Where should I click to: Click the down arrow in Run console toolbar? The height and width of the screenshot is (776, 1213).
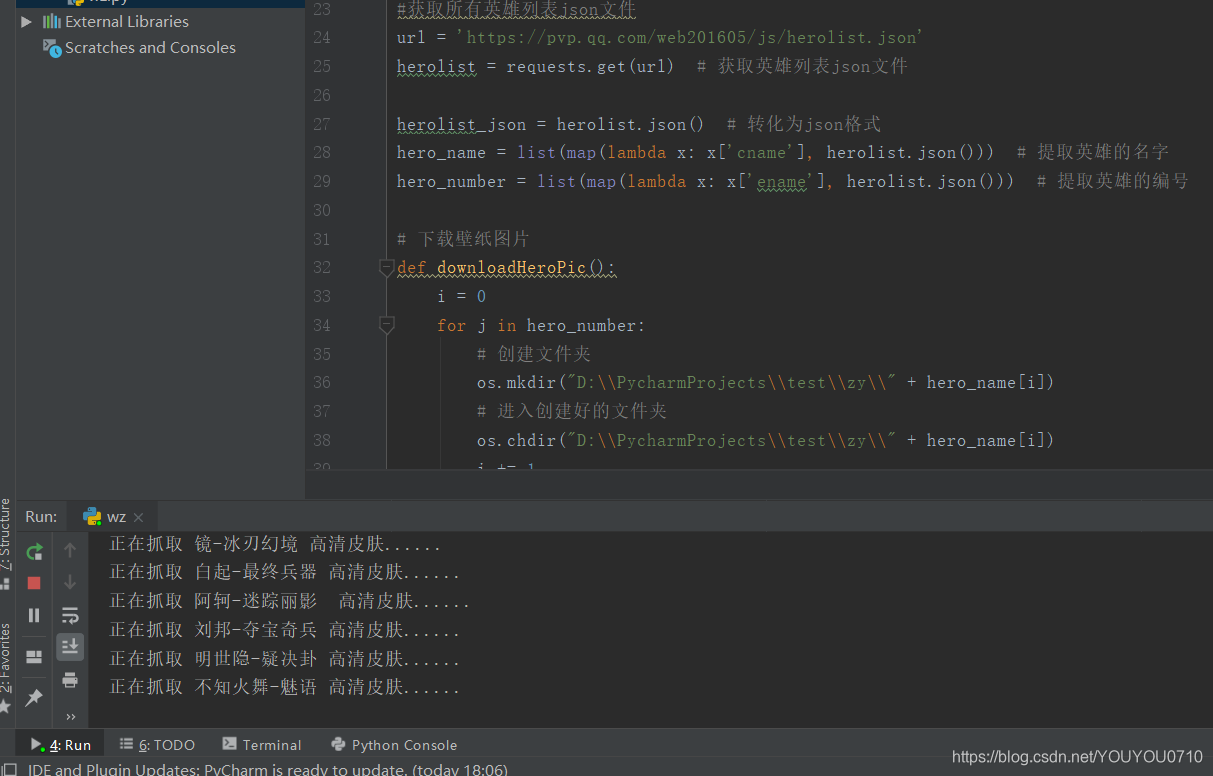pos(70,582)
